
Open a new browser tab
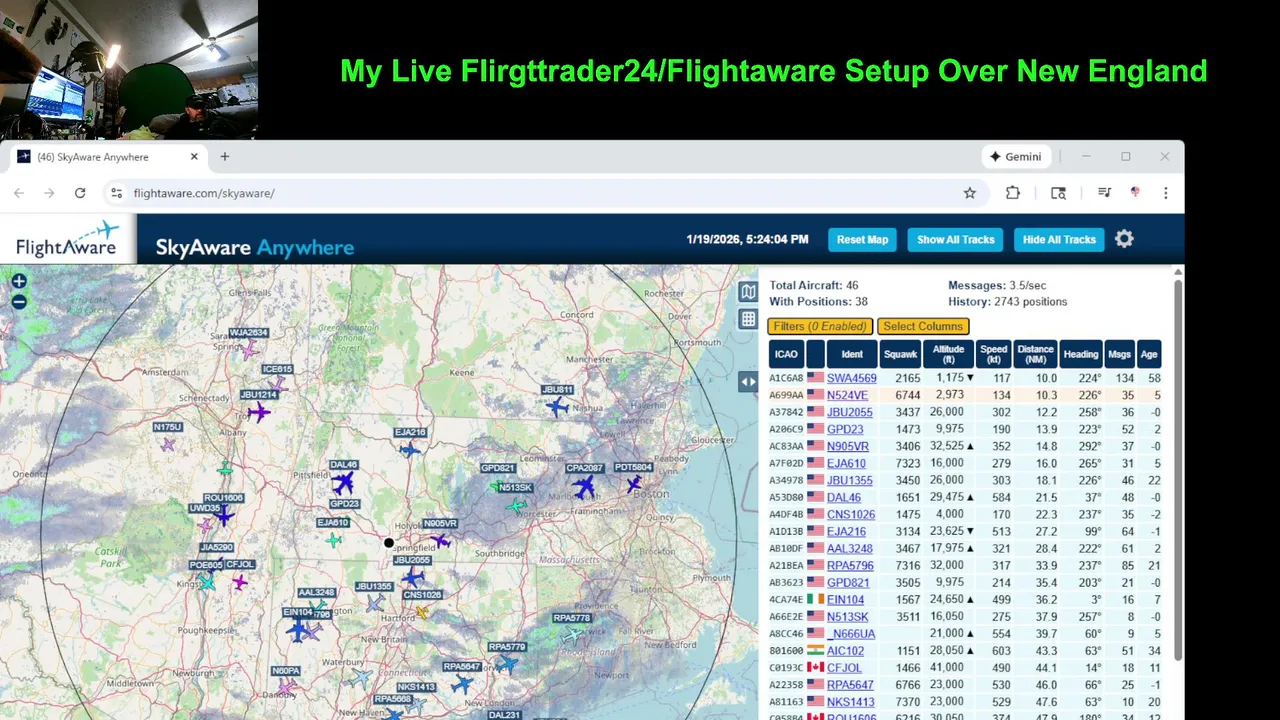click(x=225, y=157)
